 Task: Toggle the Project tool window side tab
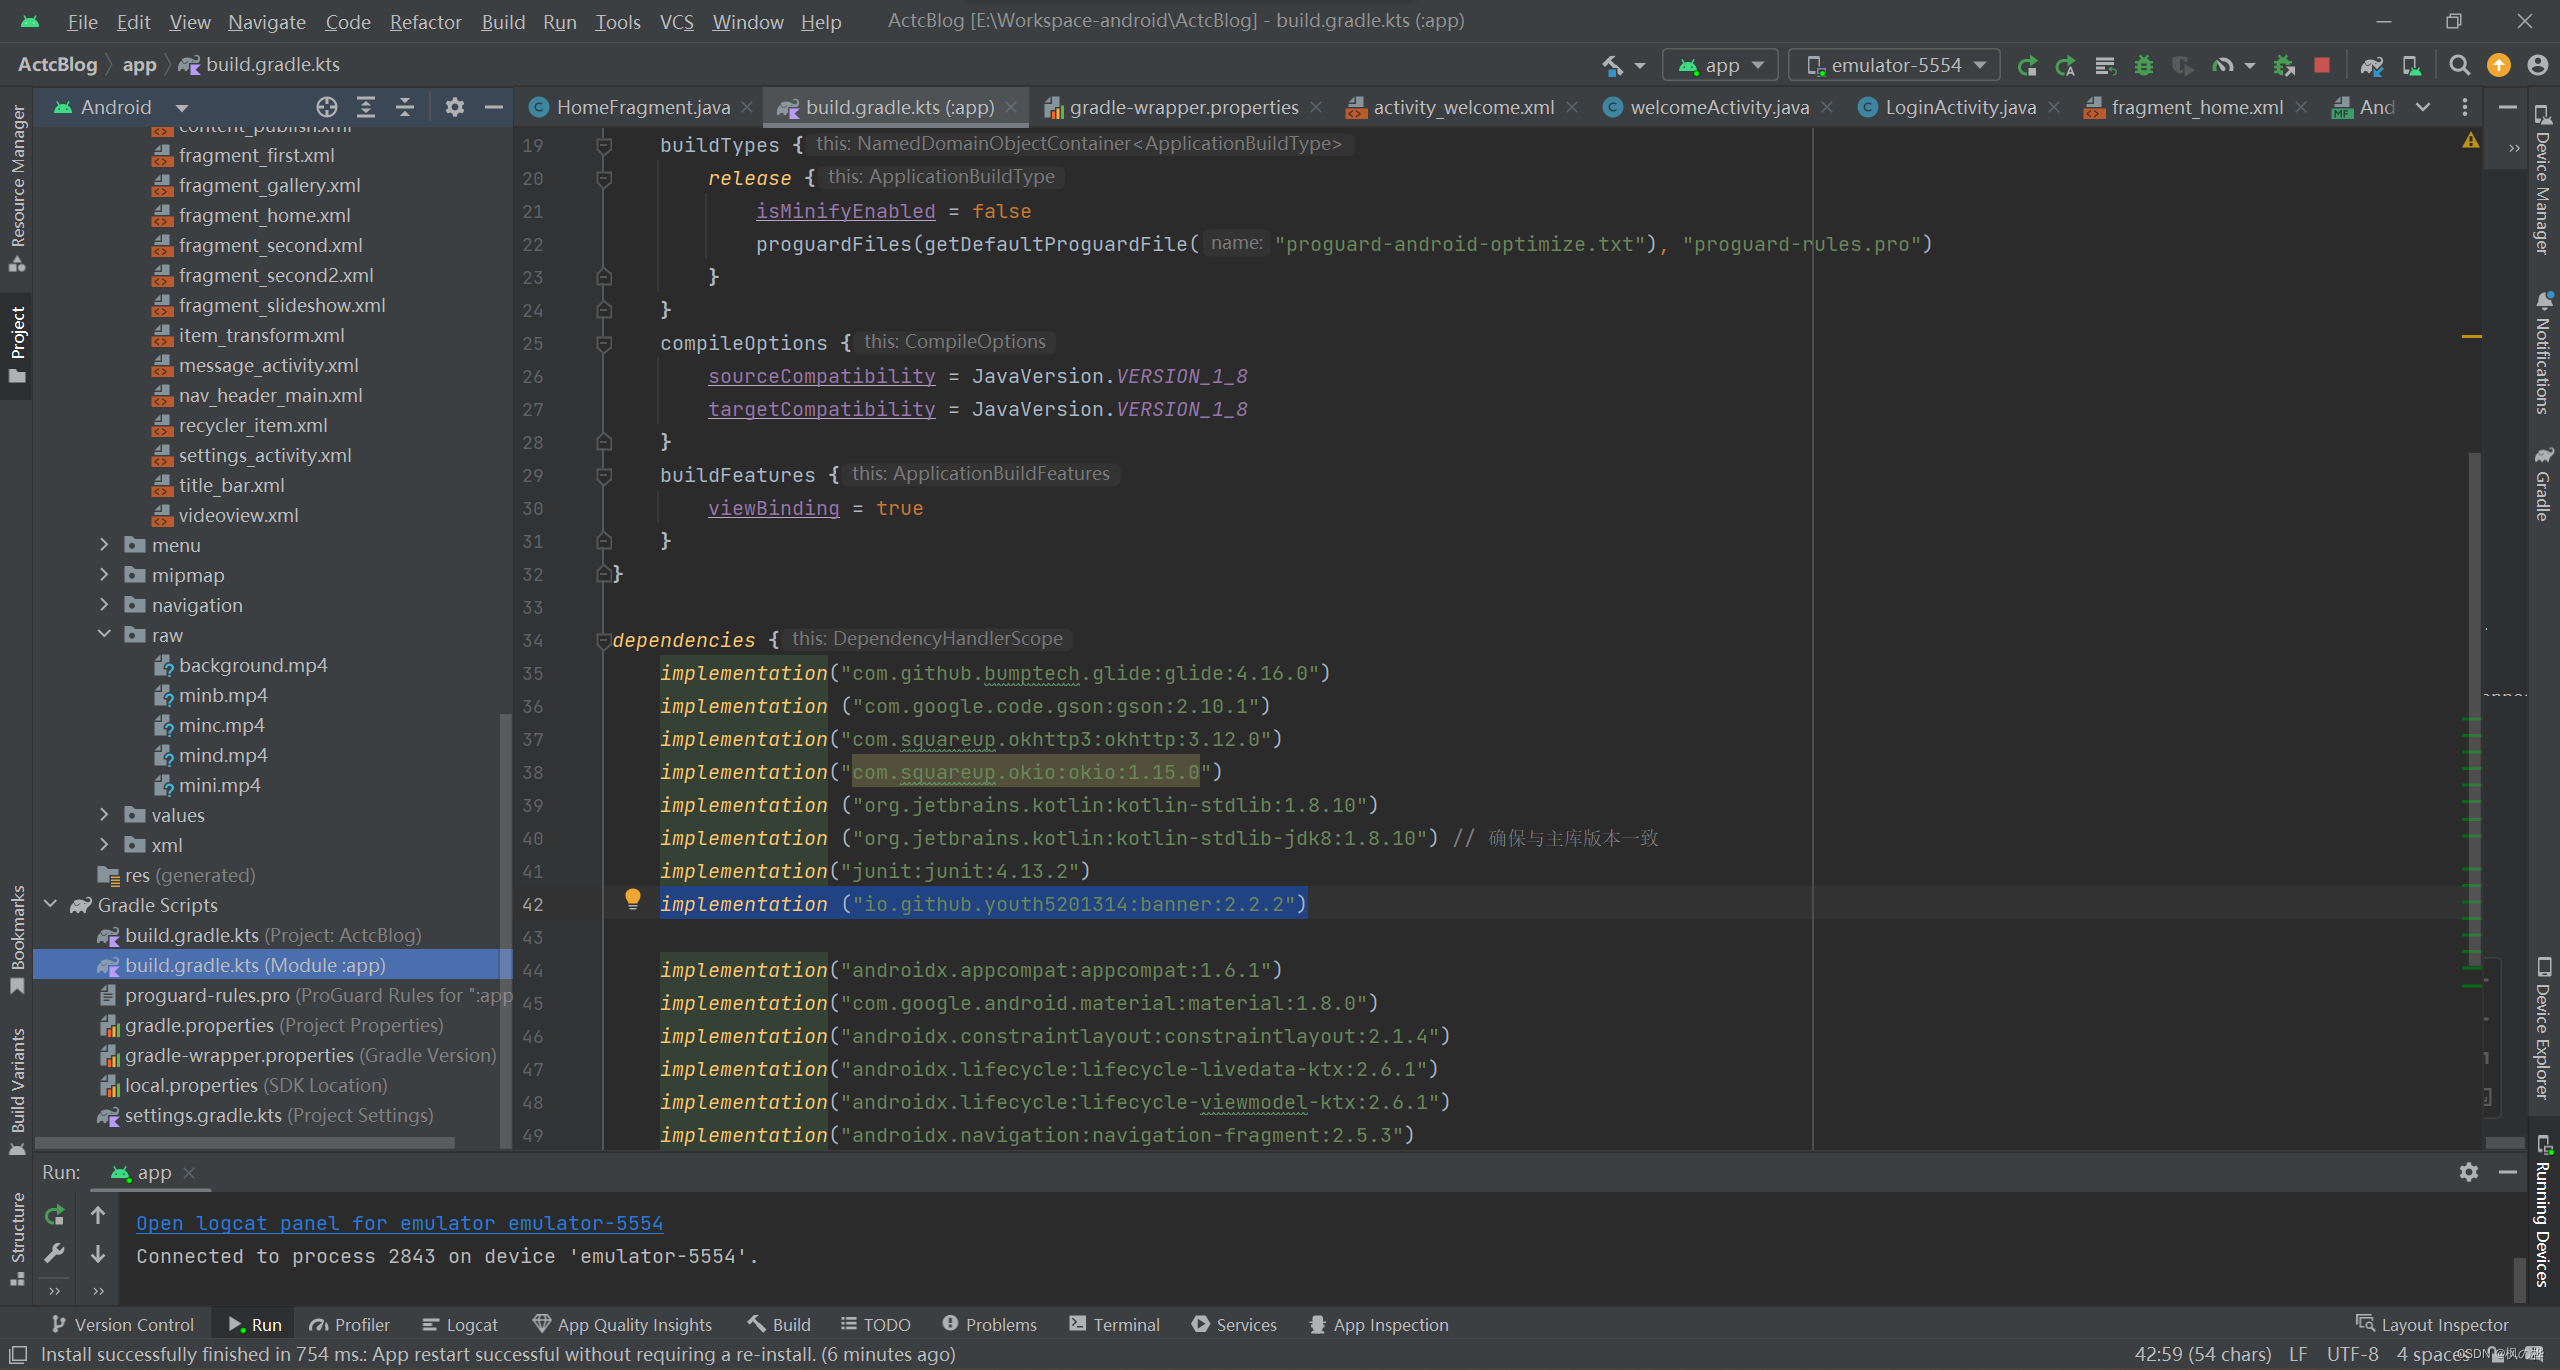(17, 345)
